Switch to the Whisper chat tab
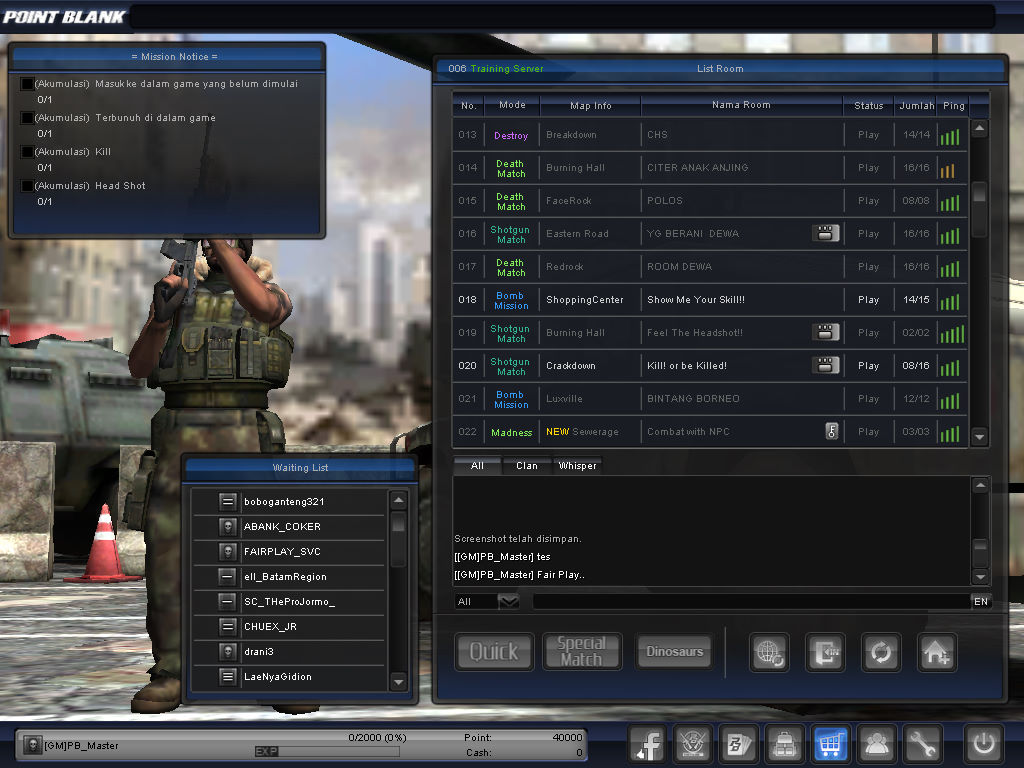The width and height of the screenshot is (1024, 768). click(578, 465)
